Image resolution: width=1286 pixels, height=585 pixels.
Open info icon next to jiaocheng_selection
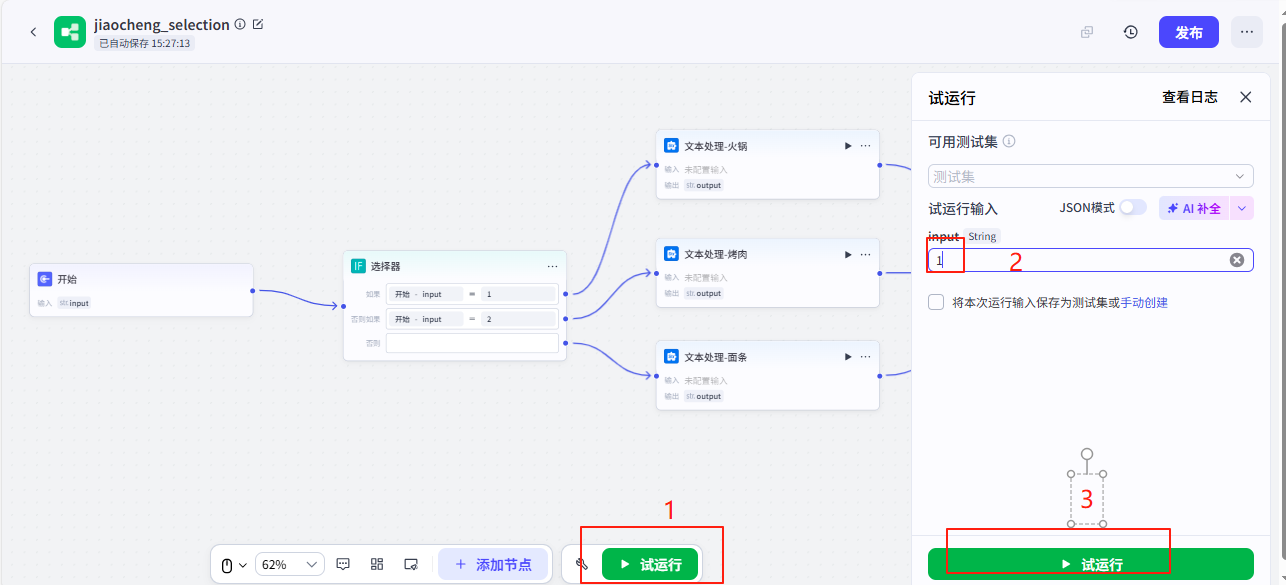240,24
